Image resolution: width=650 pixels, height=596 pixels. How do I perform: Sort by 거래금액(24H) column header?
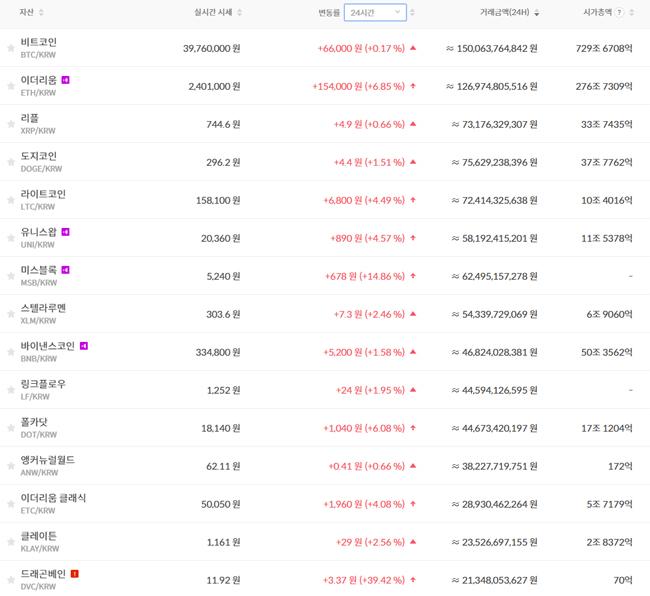point(507,12)
